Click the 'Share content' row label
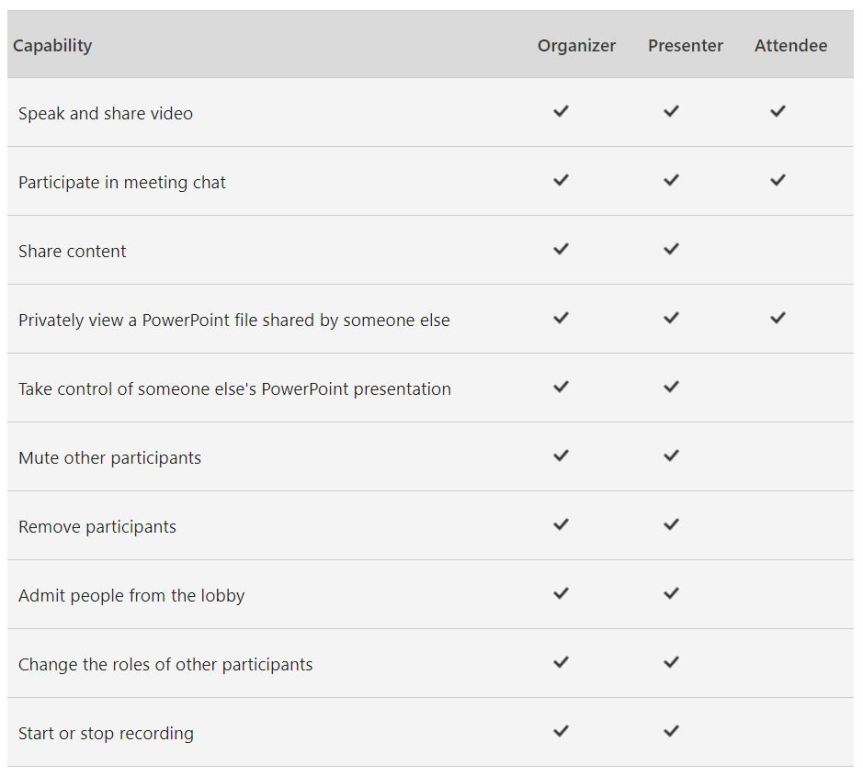863x776 pixels. point(72,251)
